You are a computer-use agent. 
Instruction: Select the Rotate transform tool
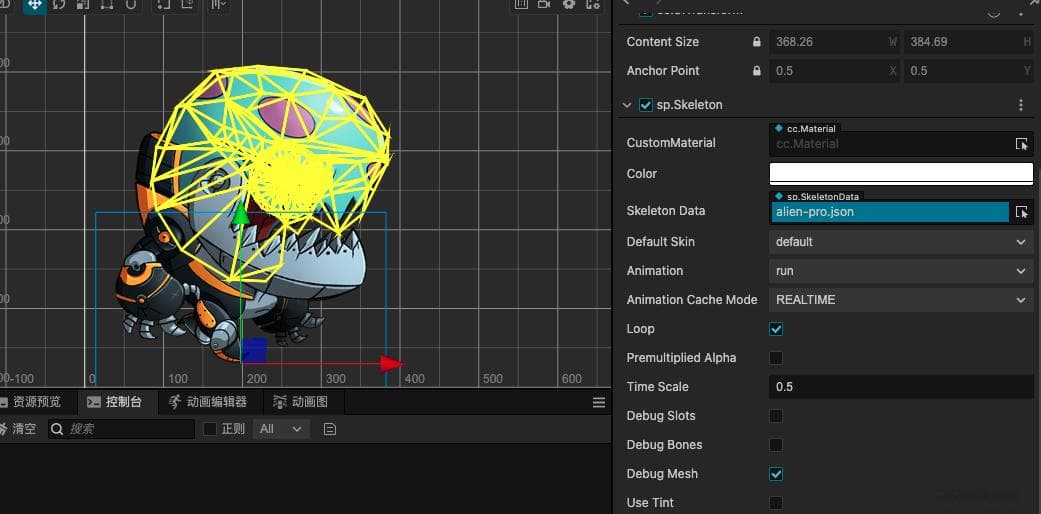point(59,5)
